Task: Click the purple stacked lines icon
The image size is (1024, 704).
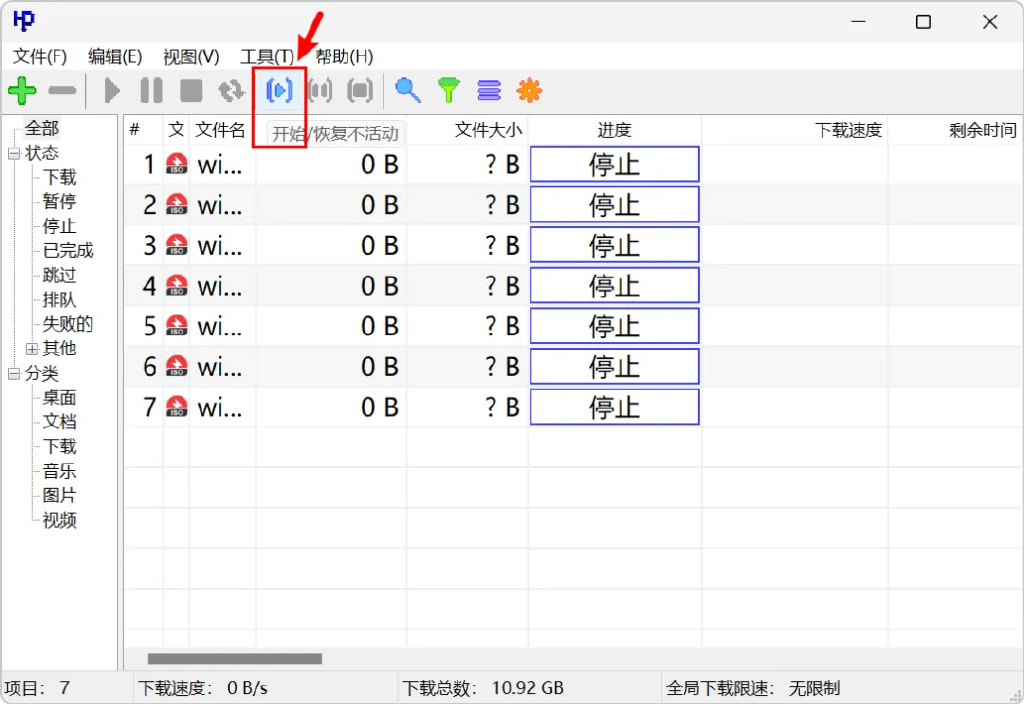Action: (489, 91)
